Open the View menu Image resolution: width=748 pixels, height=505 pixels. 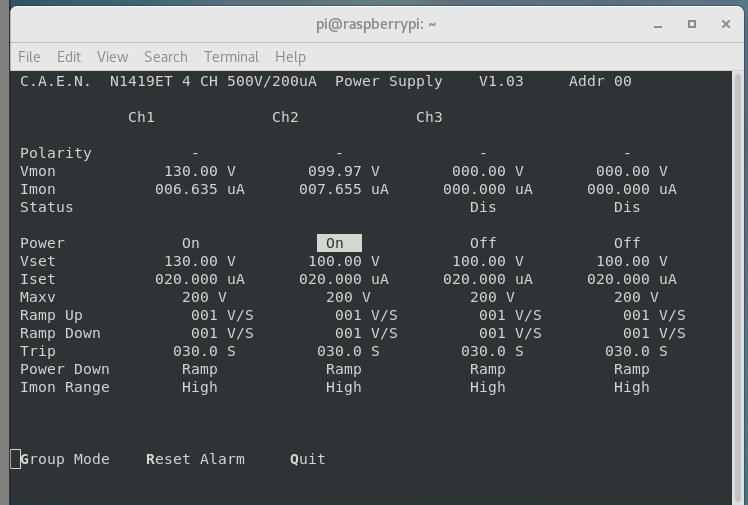pos(112,57)
